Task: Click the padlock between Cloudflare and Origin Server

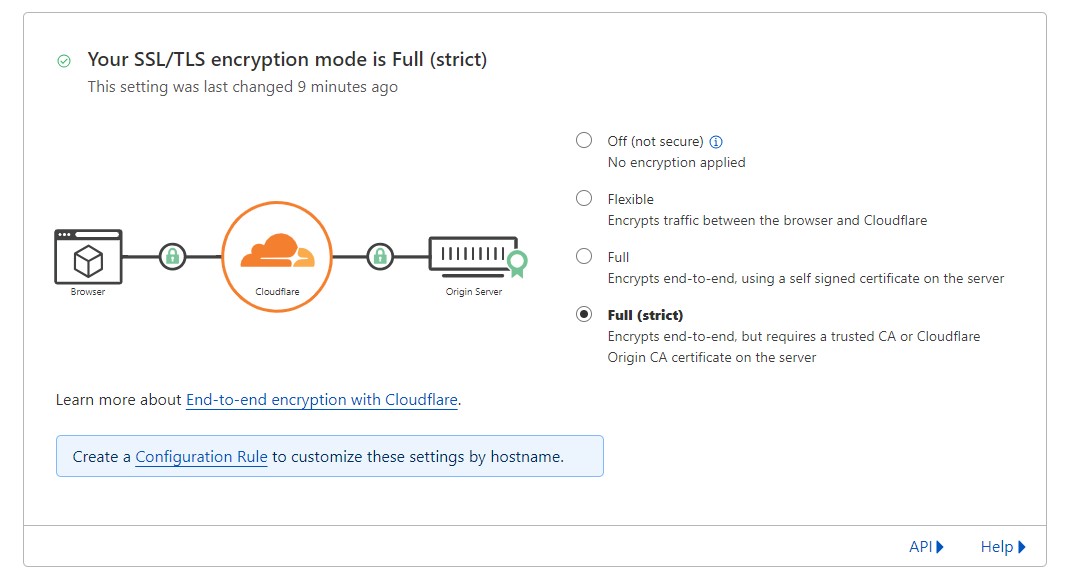Action: (380, 257)
